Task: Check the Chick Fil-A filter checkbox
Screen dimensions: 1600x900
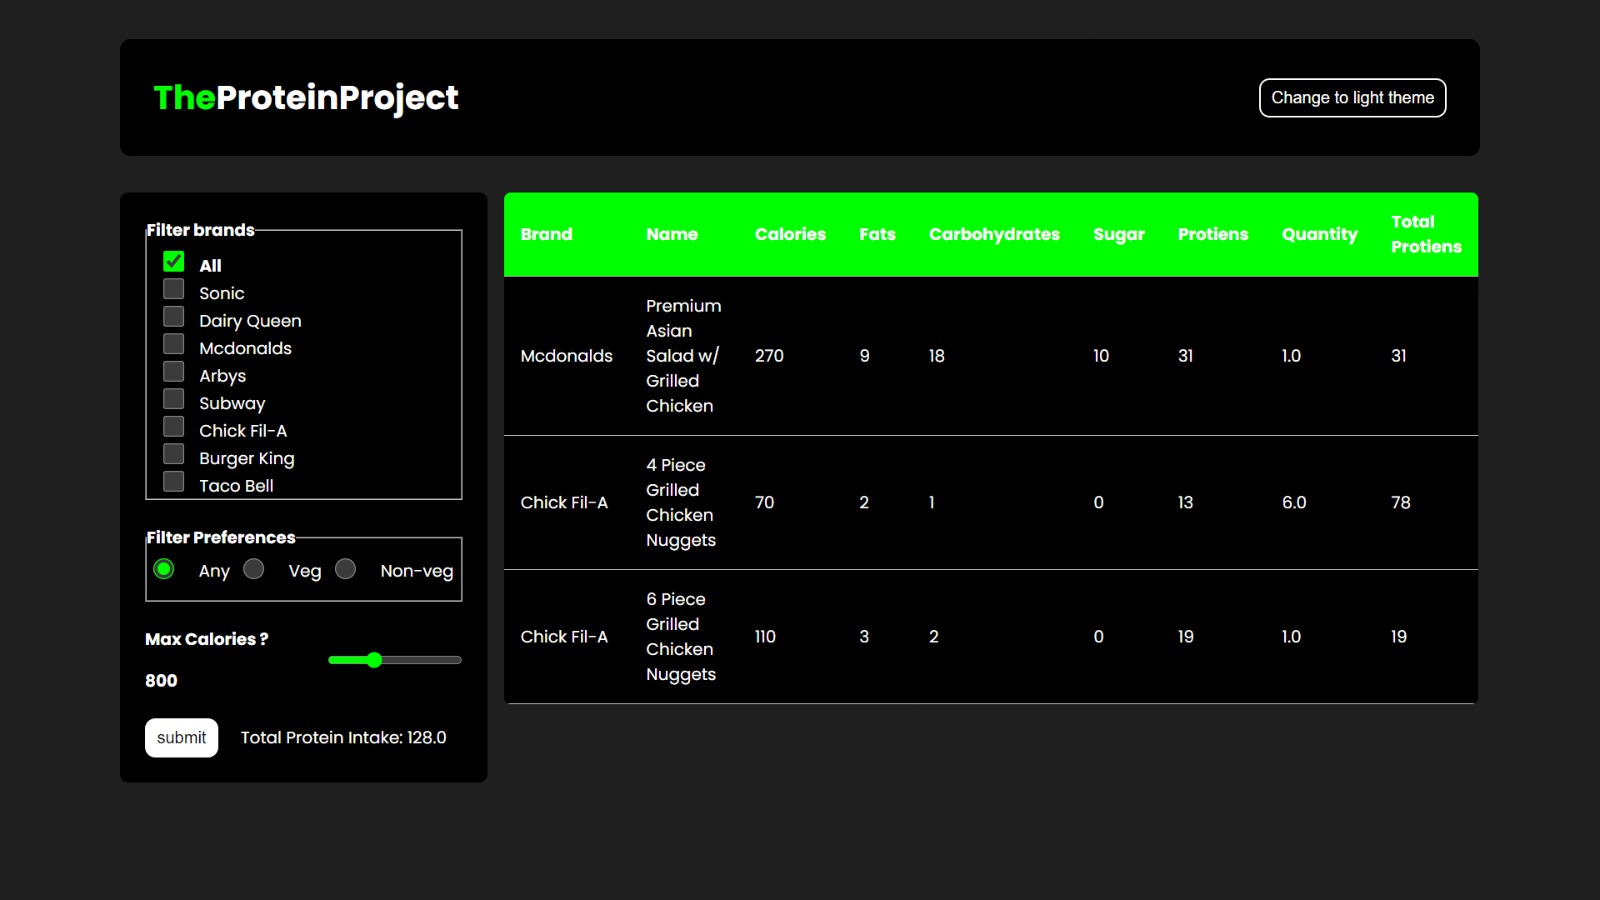Action: point(174,427)
